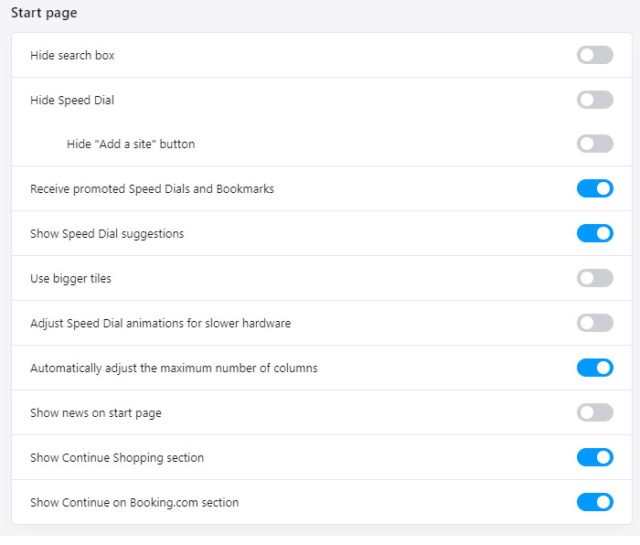Disable automatic maximum number of columns toggle

[595, 368]
